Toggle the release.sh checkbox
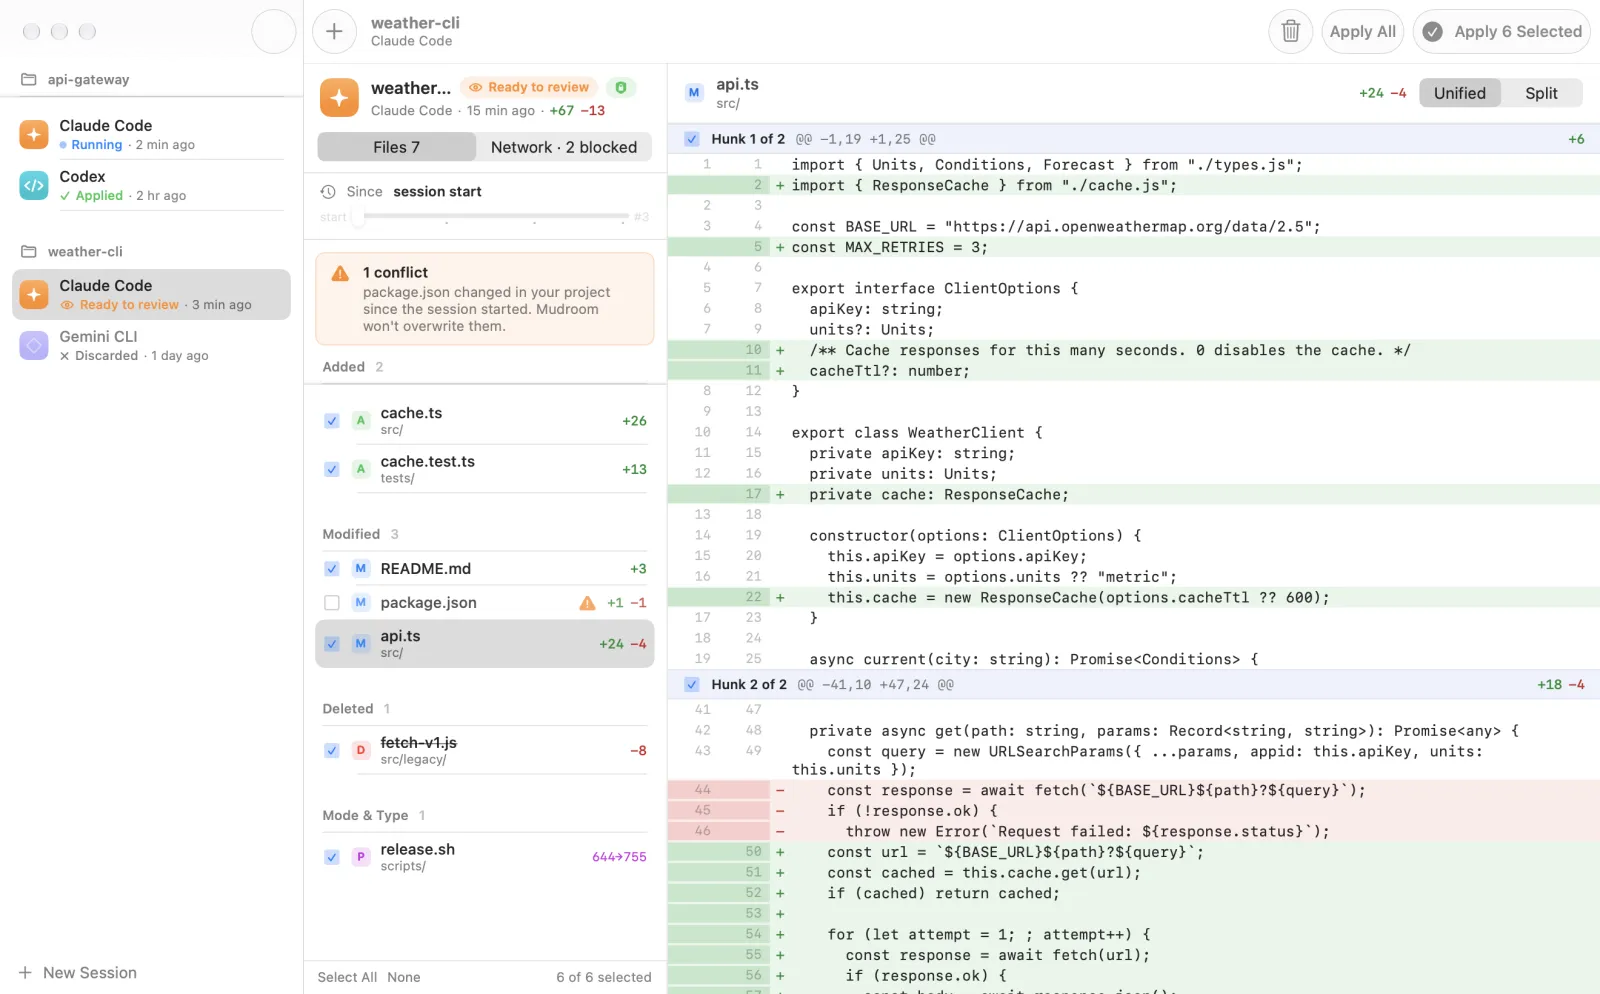The width and height of the screenshot is (1600, 994). pyautogui.click(x=332, y=857)
